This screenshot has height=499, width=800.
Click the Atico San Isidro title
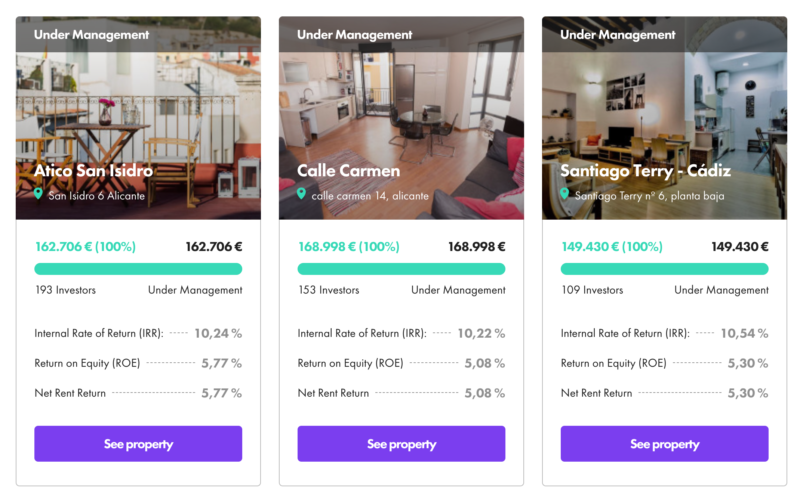(x=93, y=170)
